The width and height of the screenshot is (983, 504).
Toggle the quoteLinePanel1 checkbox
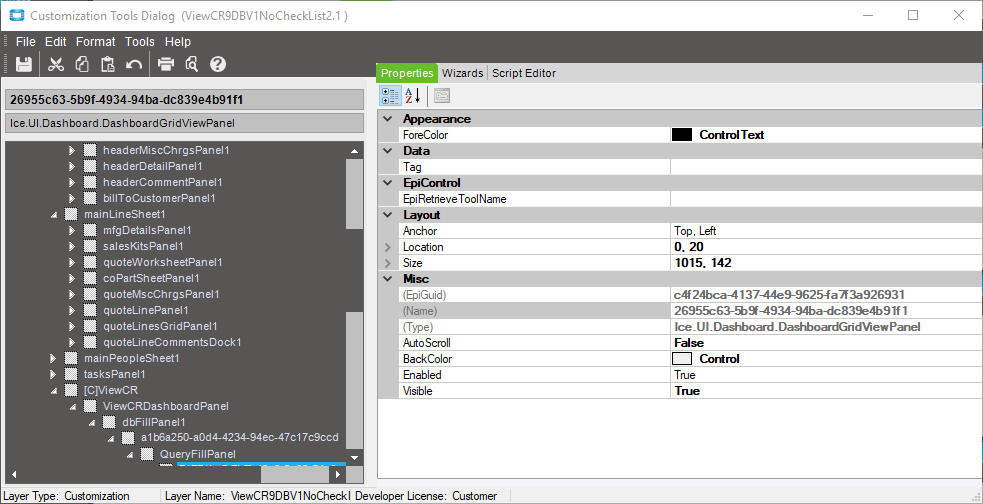[89, 310]
